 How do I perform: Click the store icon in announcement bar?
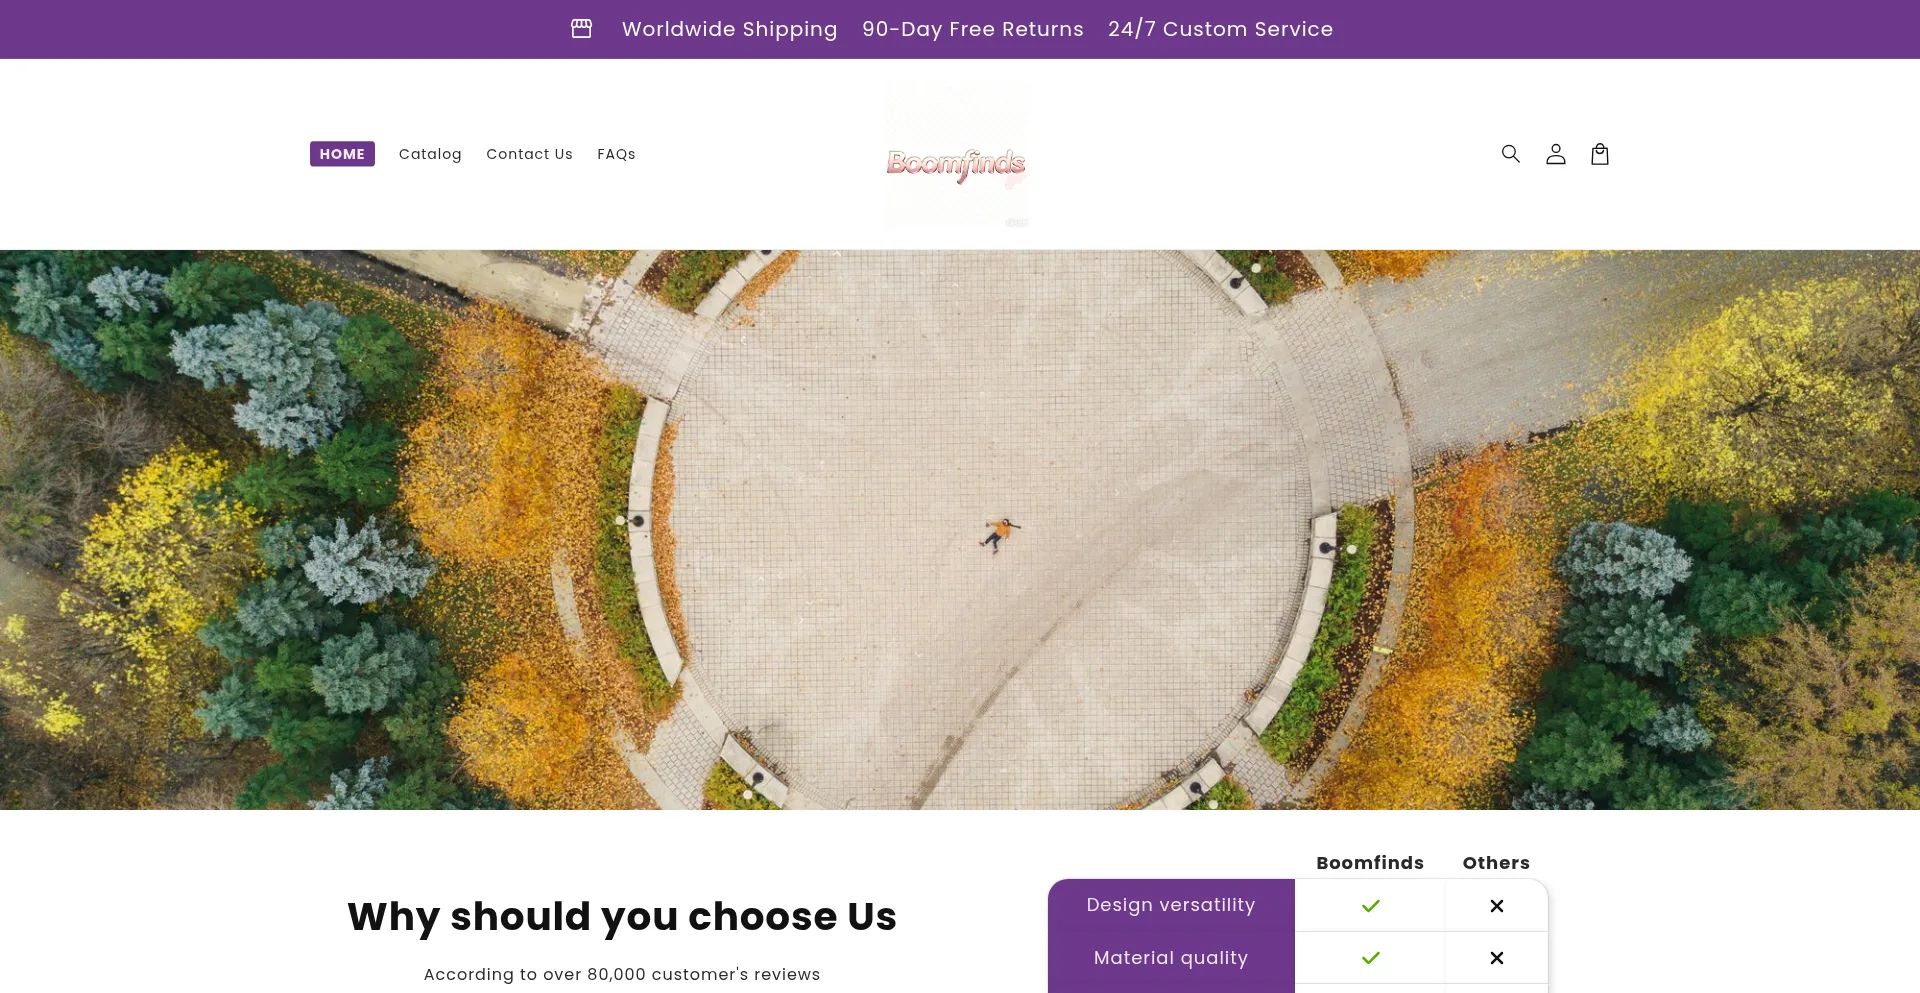pyautogui.click(x=581, y=29)
